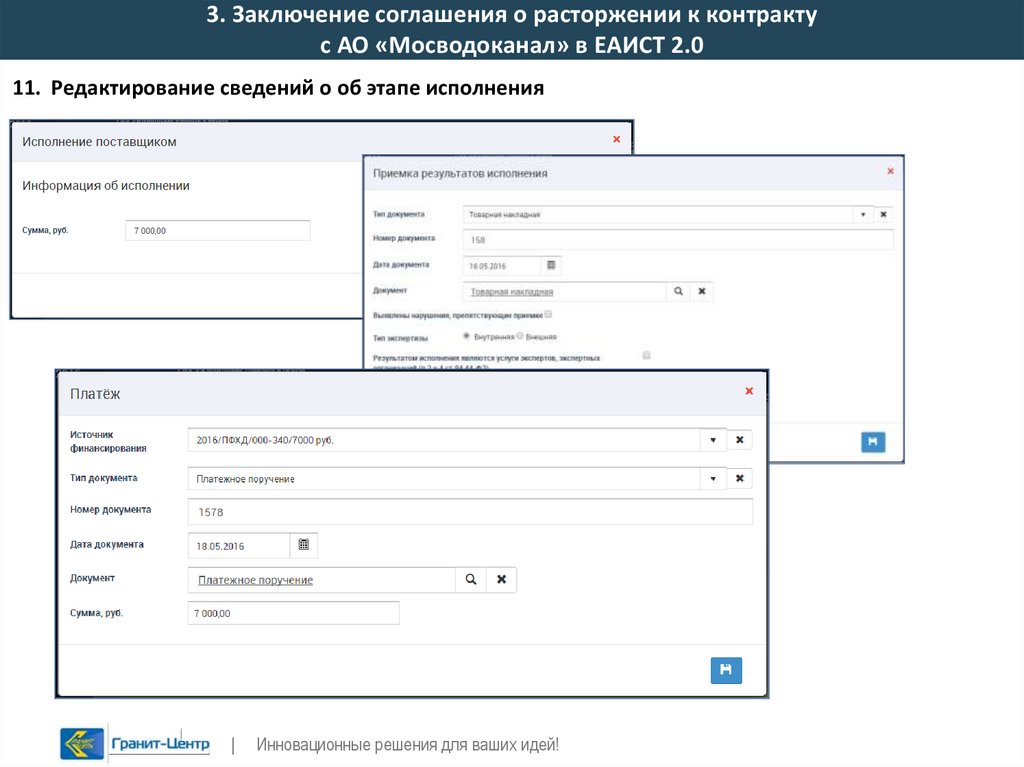Tick the Выявлены нарушения checkbox

(x=549, y=314)
